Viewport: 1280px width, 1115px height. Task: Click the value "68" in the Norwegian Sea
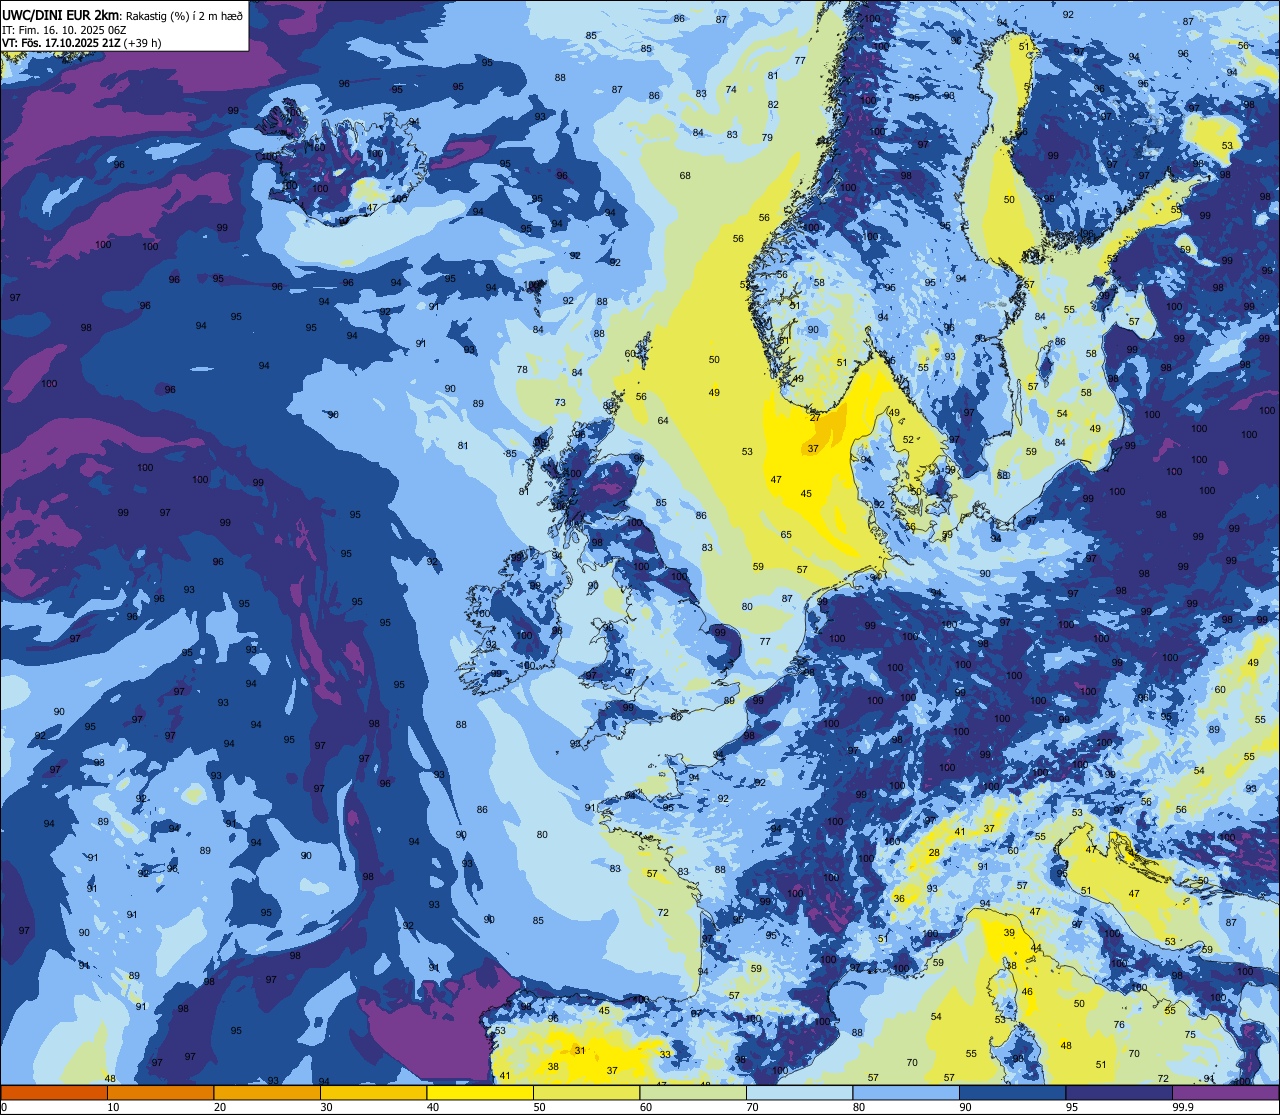coord(685,176)
